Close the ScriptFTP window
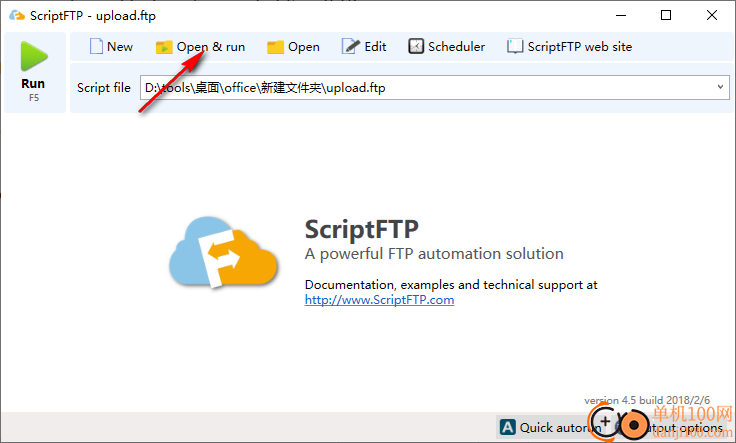 (x=712, y=15)
